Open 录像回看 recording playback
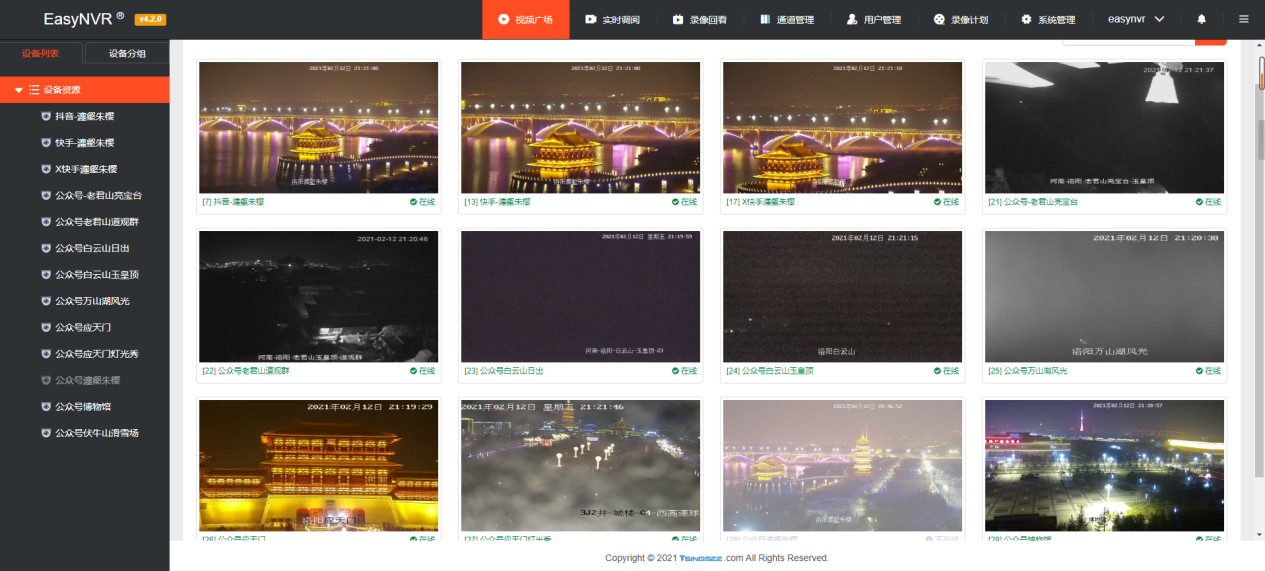The height and width of the screenshot is (571, 1265). tap(699, 19)
